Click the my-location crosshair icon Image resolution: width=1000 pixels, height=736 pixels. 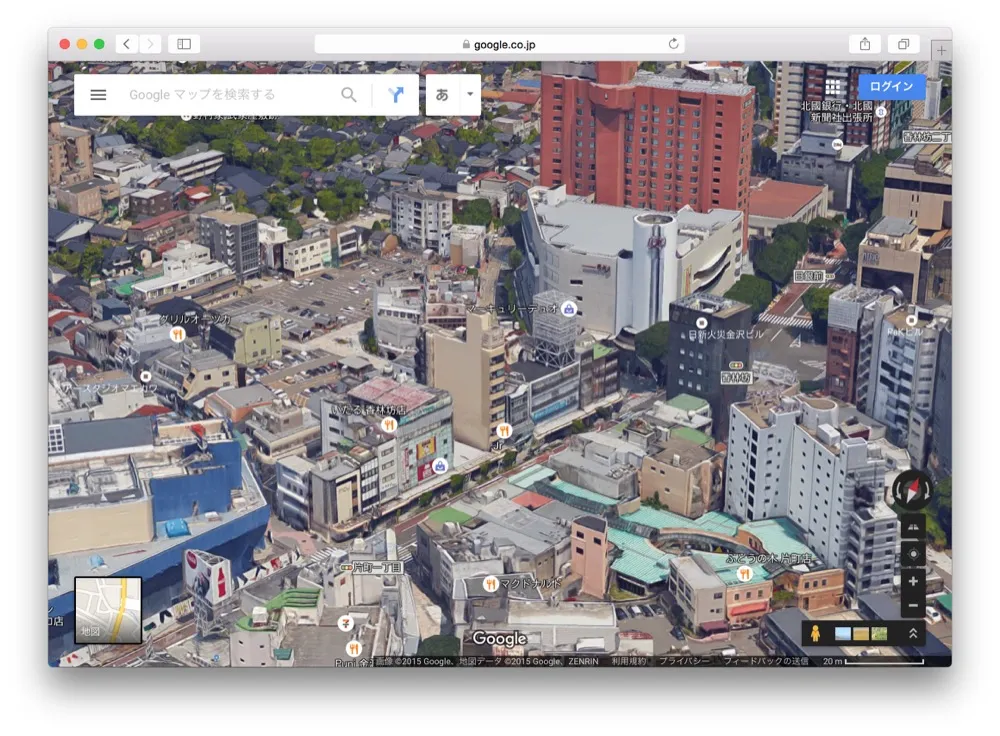click(913, 554)
